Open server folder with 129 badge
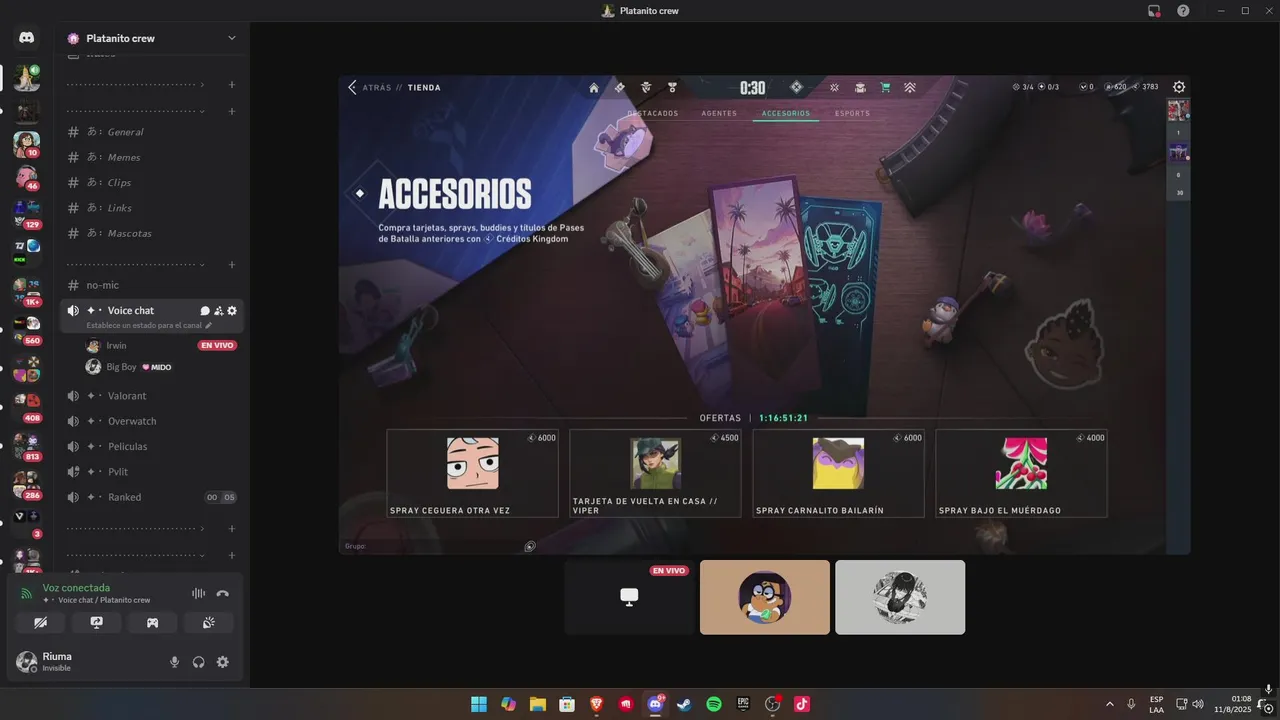This screenshot has height=720, width=1280. [x=27, y=213]
